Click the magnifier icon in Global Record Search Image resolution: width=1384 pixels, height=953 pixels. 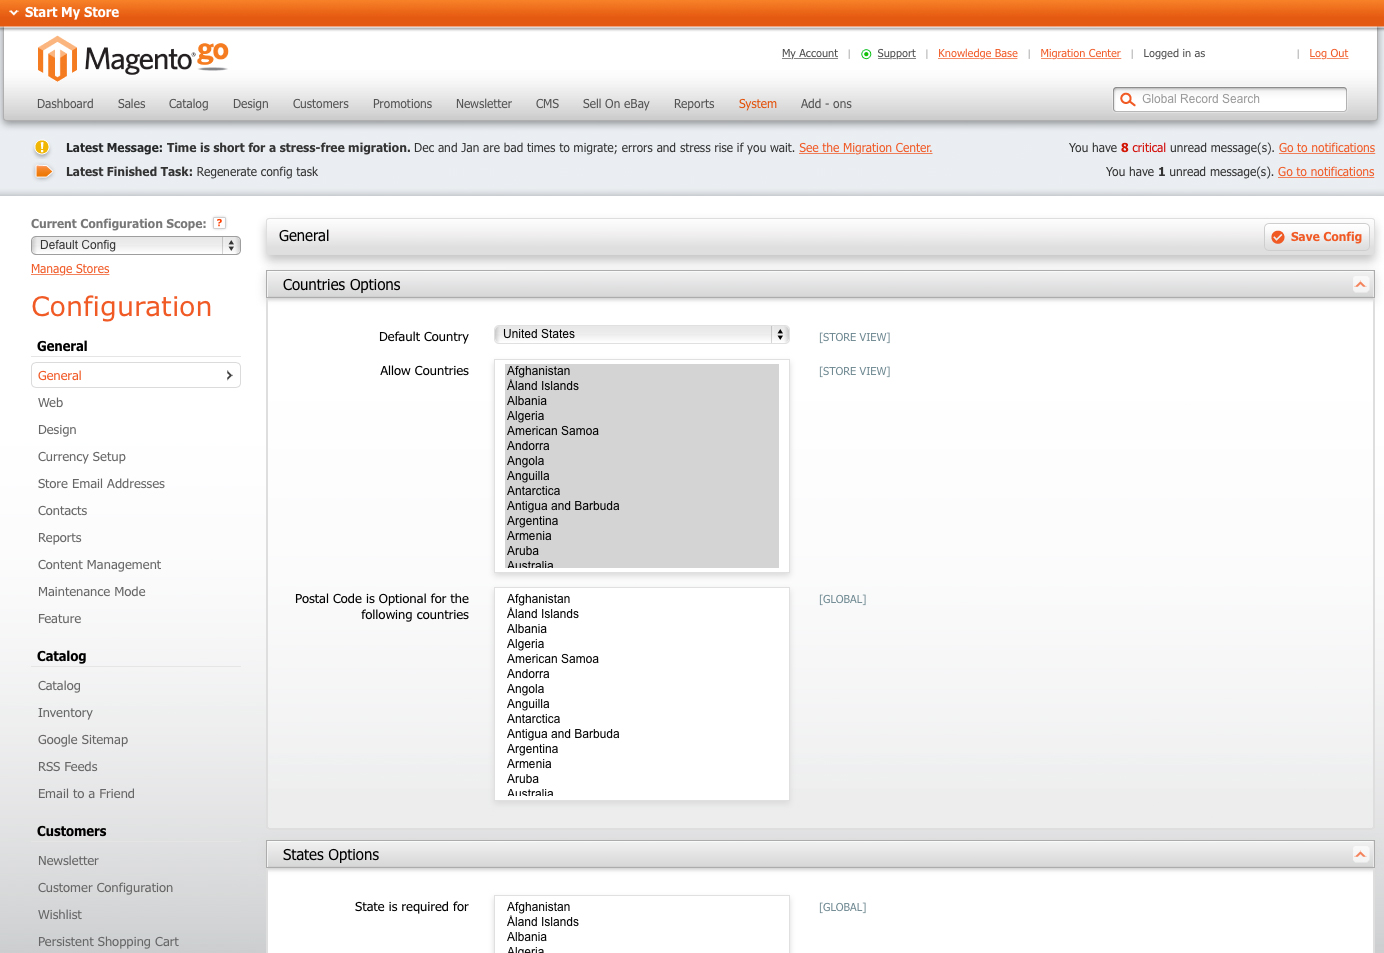point(1128,99)
